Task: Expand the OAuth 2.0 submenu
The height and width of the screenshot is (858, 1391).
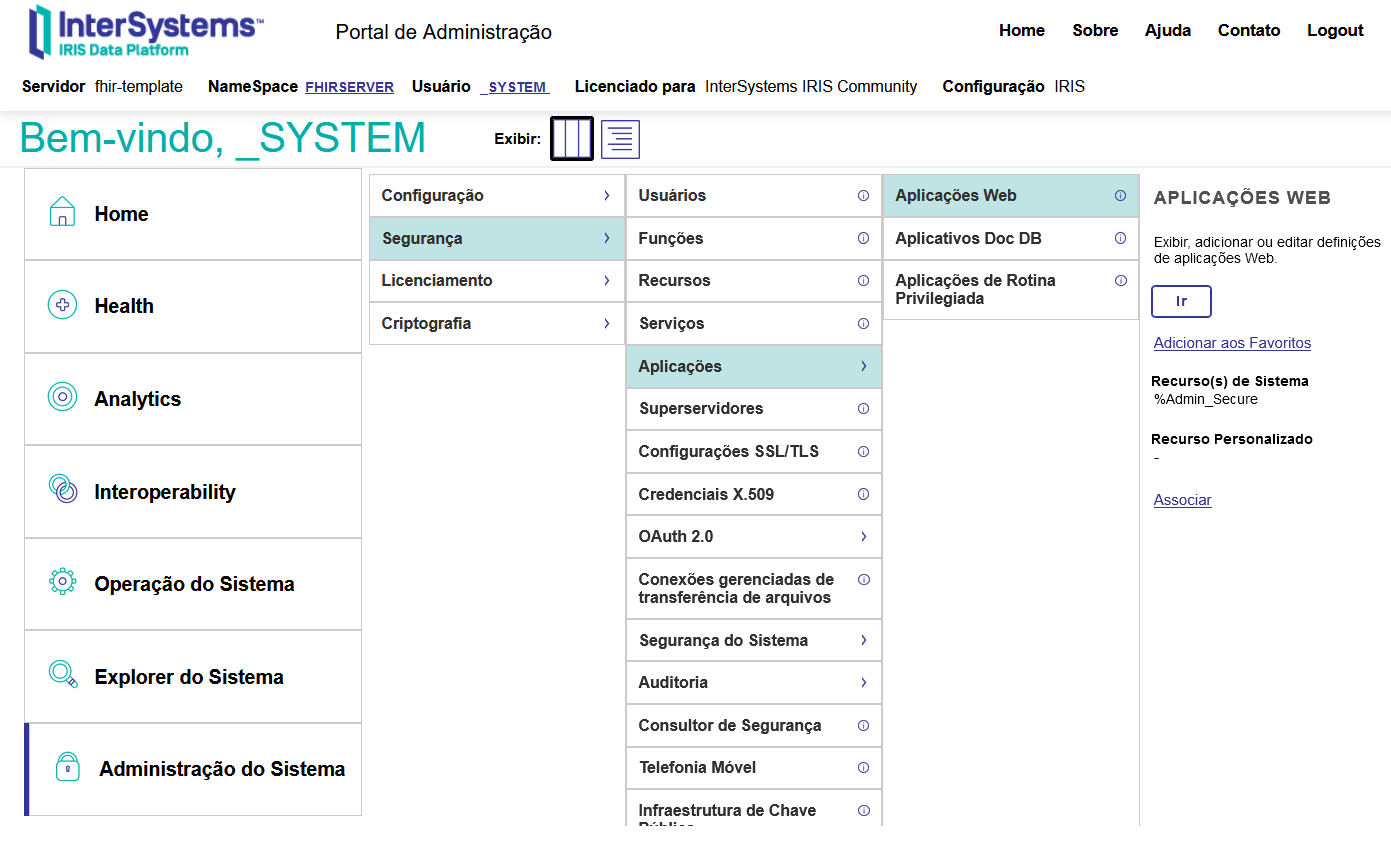Action: pos(863,537)
